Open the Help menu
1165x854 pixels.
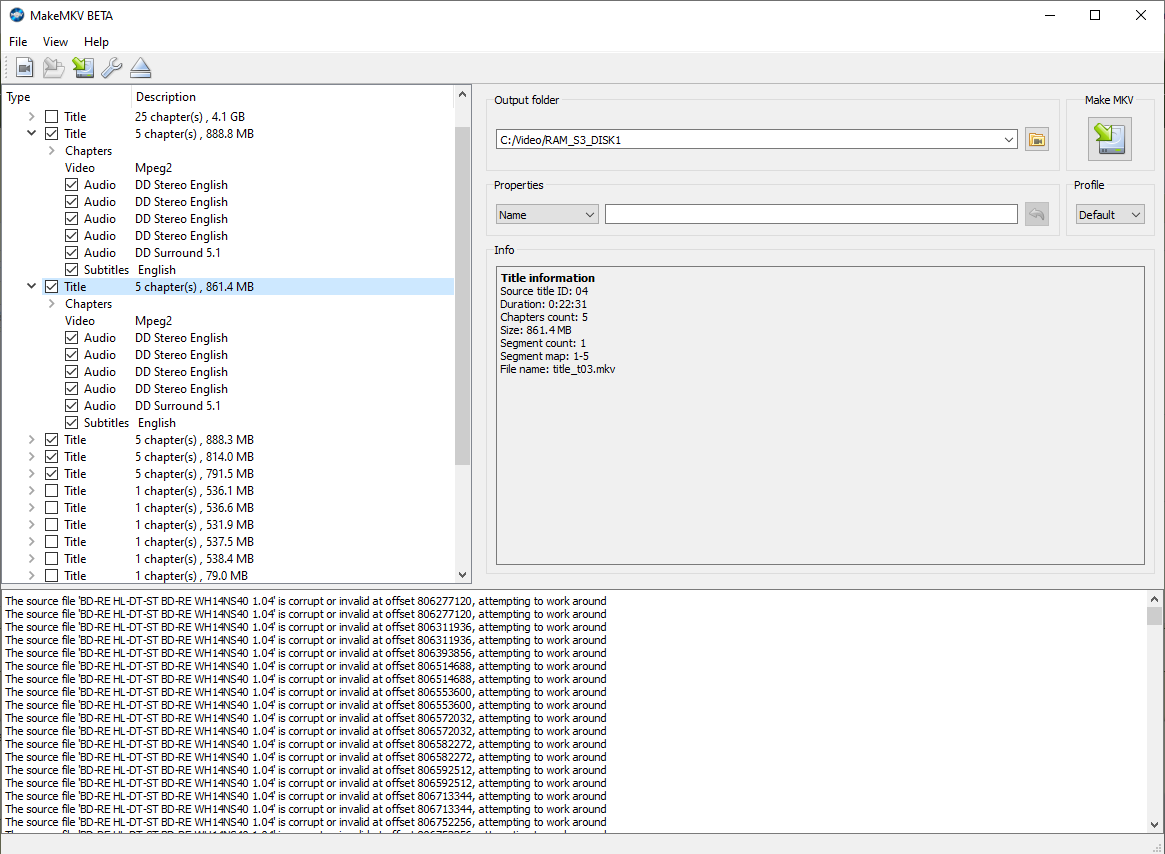96,42
